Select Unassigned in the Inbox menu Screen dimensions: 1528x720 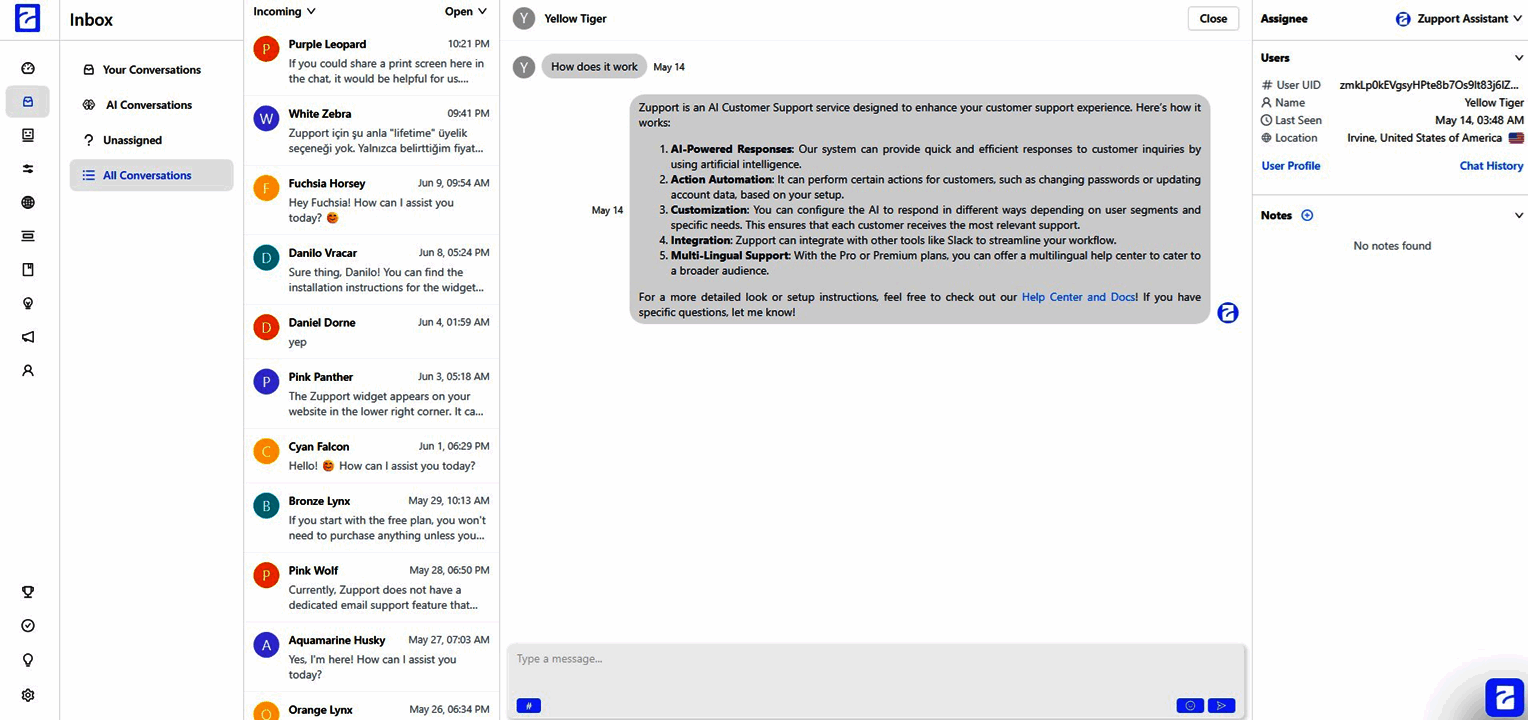coord(151,140)
